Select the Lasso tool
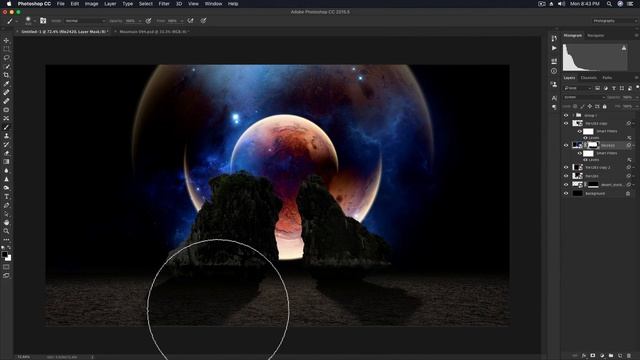This screenshot has width=640, height=360. click(x=6, y=58)
